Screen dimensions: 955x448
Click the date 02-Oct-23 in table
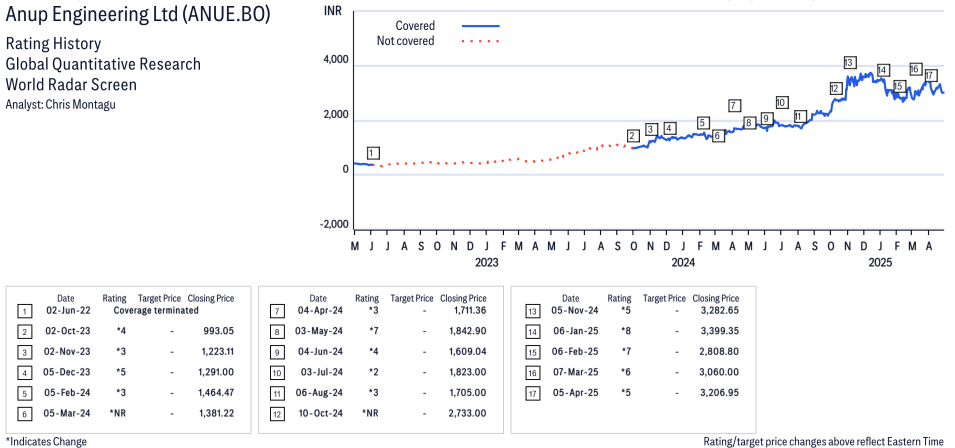click(68, 331)
